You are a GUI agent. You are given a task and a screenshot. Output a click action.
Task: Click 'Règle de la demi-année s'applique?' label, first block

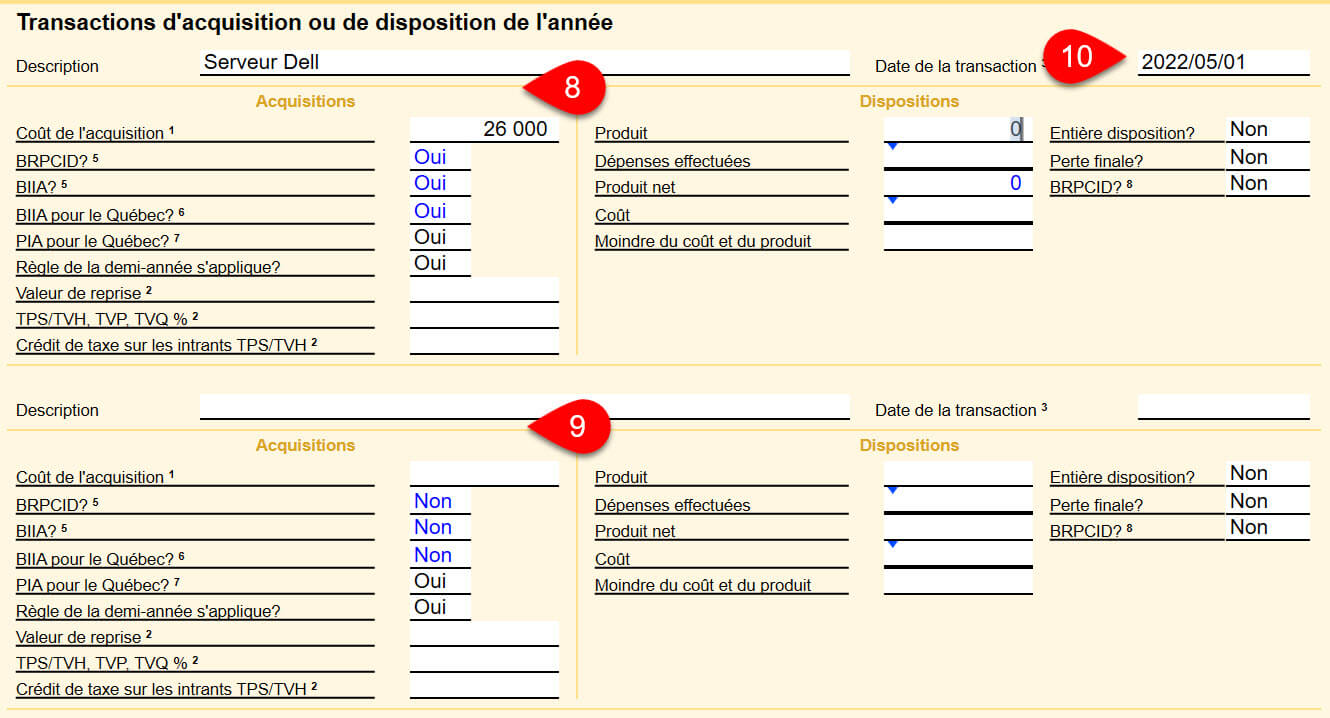[x=148, y=267]
